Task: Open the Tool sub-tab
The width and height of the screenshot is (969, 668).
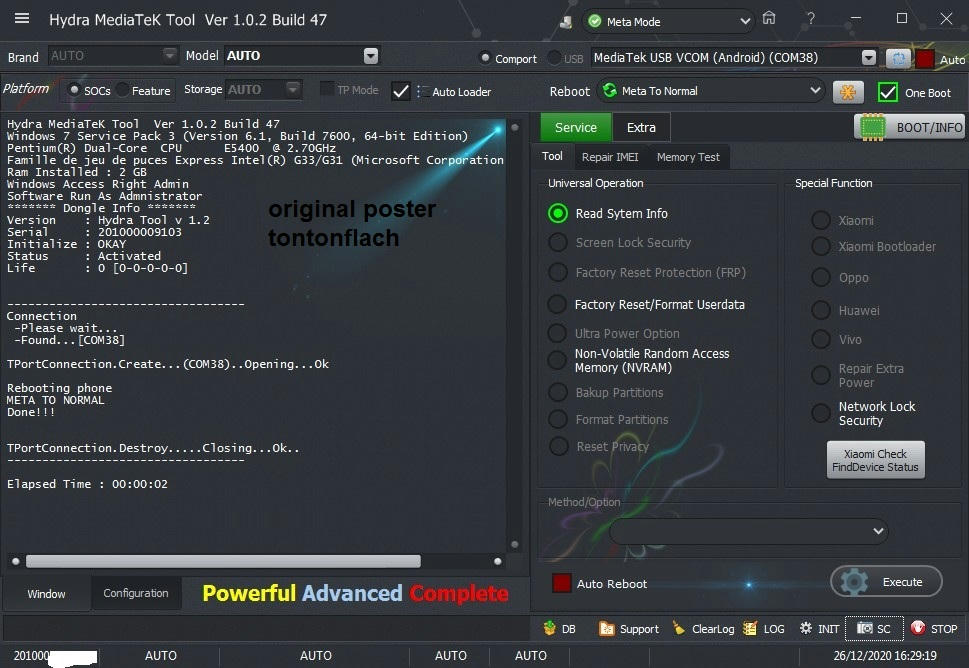Action: coord(552,157)
